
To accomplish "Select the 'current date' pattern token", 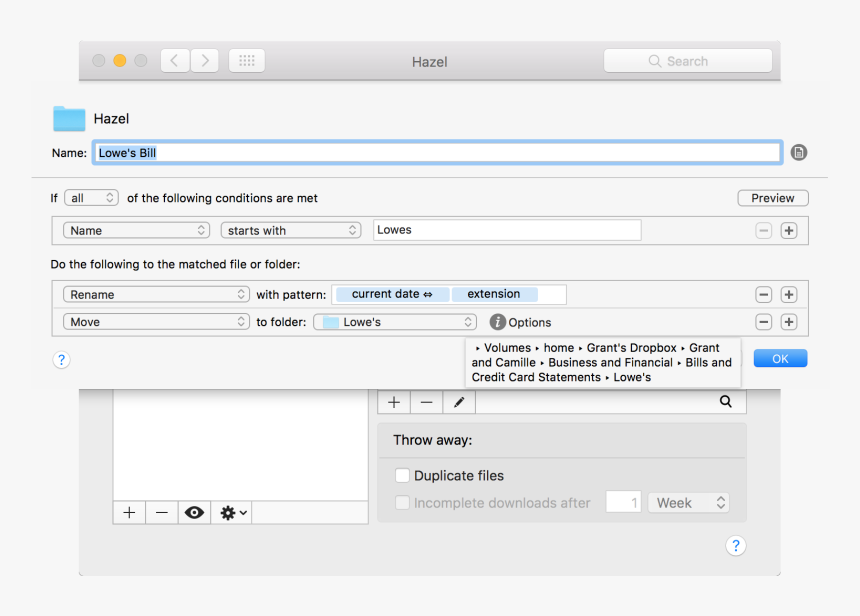I will coord(391,293).
